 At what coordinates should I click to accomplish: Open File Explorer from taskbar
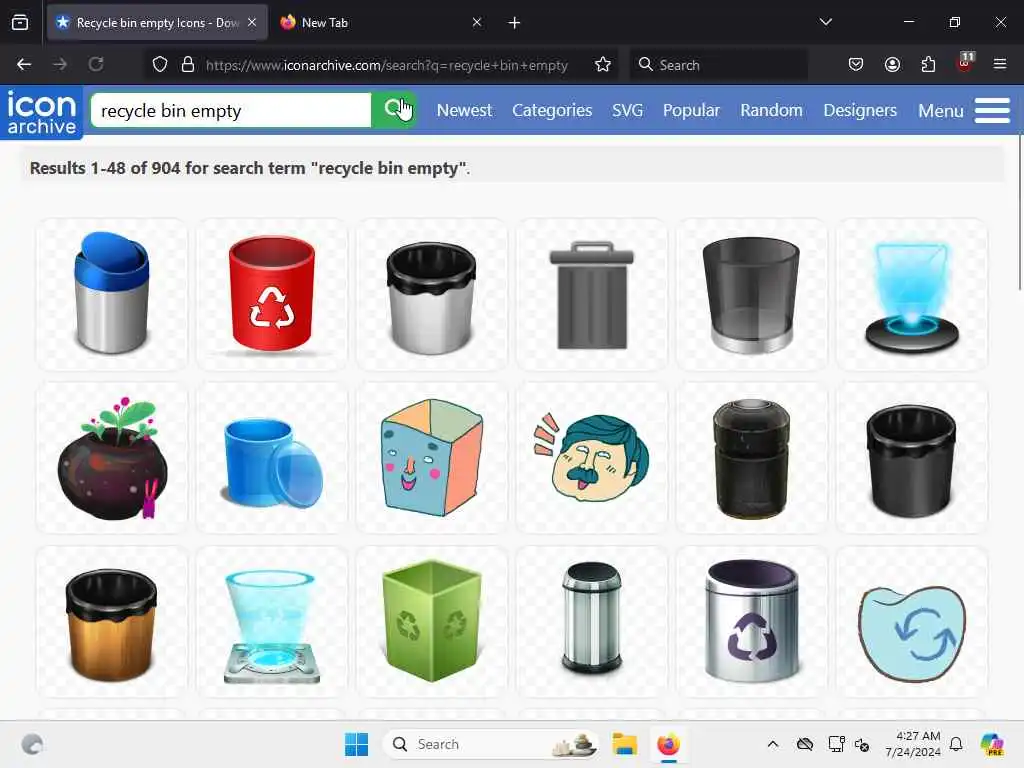pos(624,744)
